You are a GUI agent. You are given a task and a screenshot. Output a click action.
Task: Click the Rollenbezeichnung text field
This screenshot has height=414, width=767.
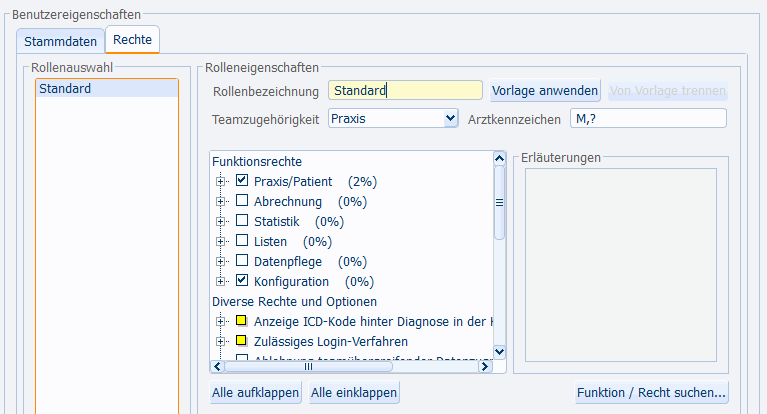pyautogui.click(x=405, y=91)
